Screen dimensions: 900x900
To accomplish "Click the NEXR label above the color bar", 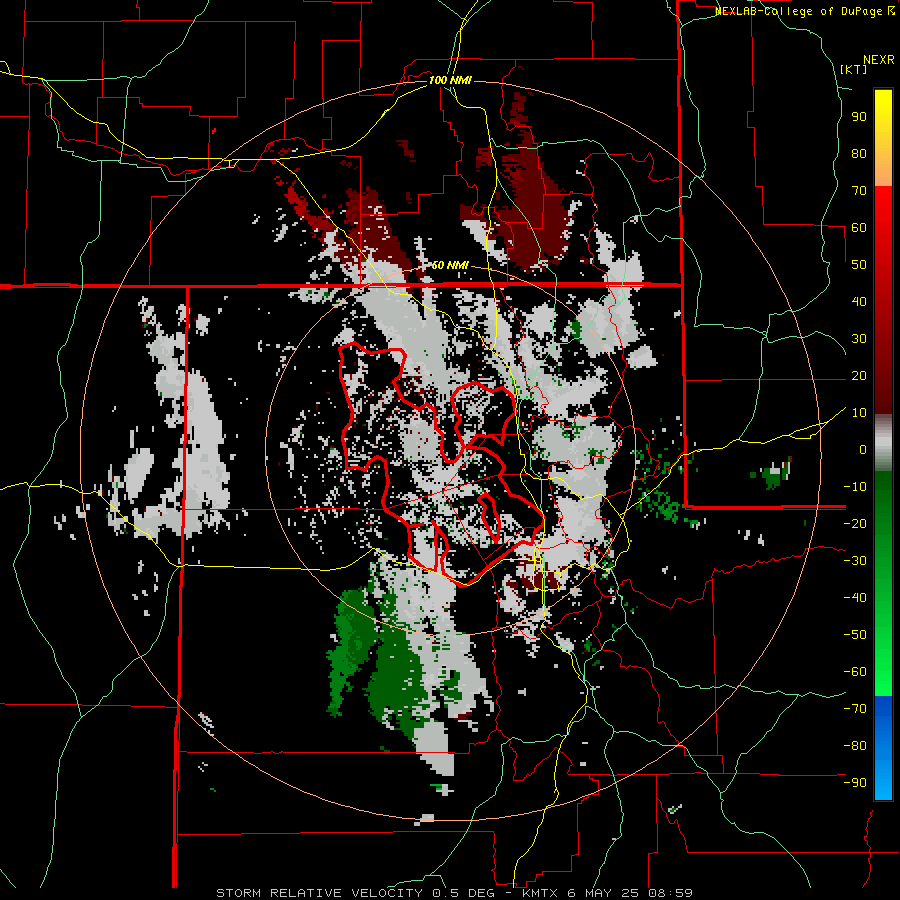I will click(879, 60).
